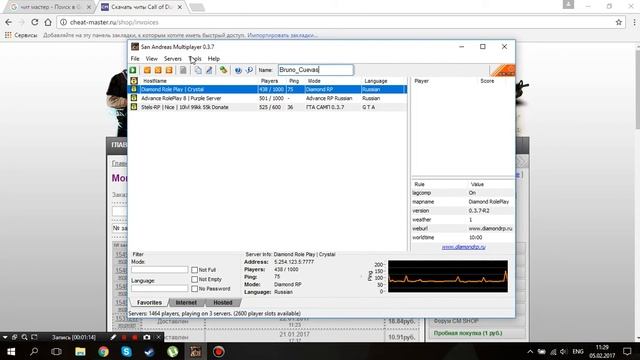
Task: Reload the Chrome page
Action: [35, 22]
